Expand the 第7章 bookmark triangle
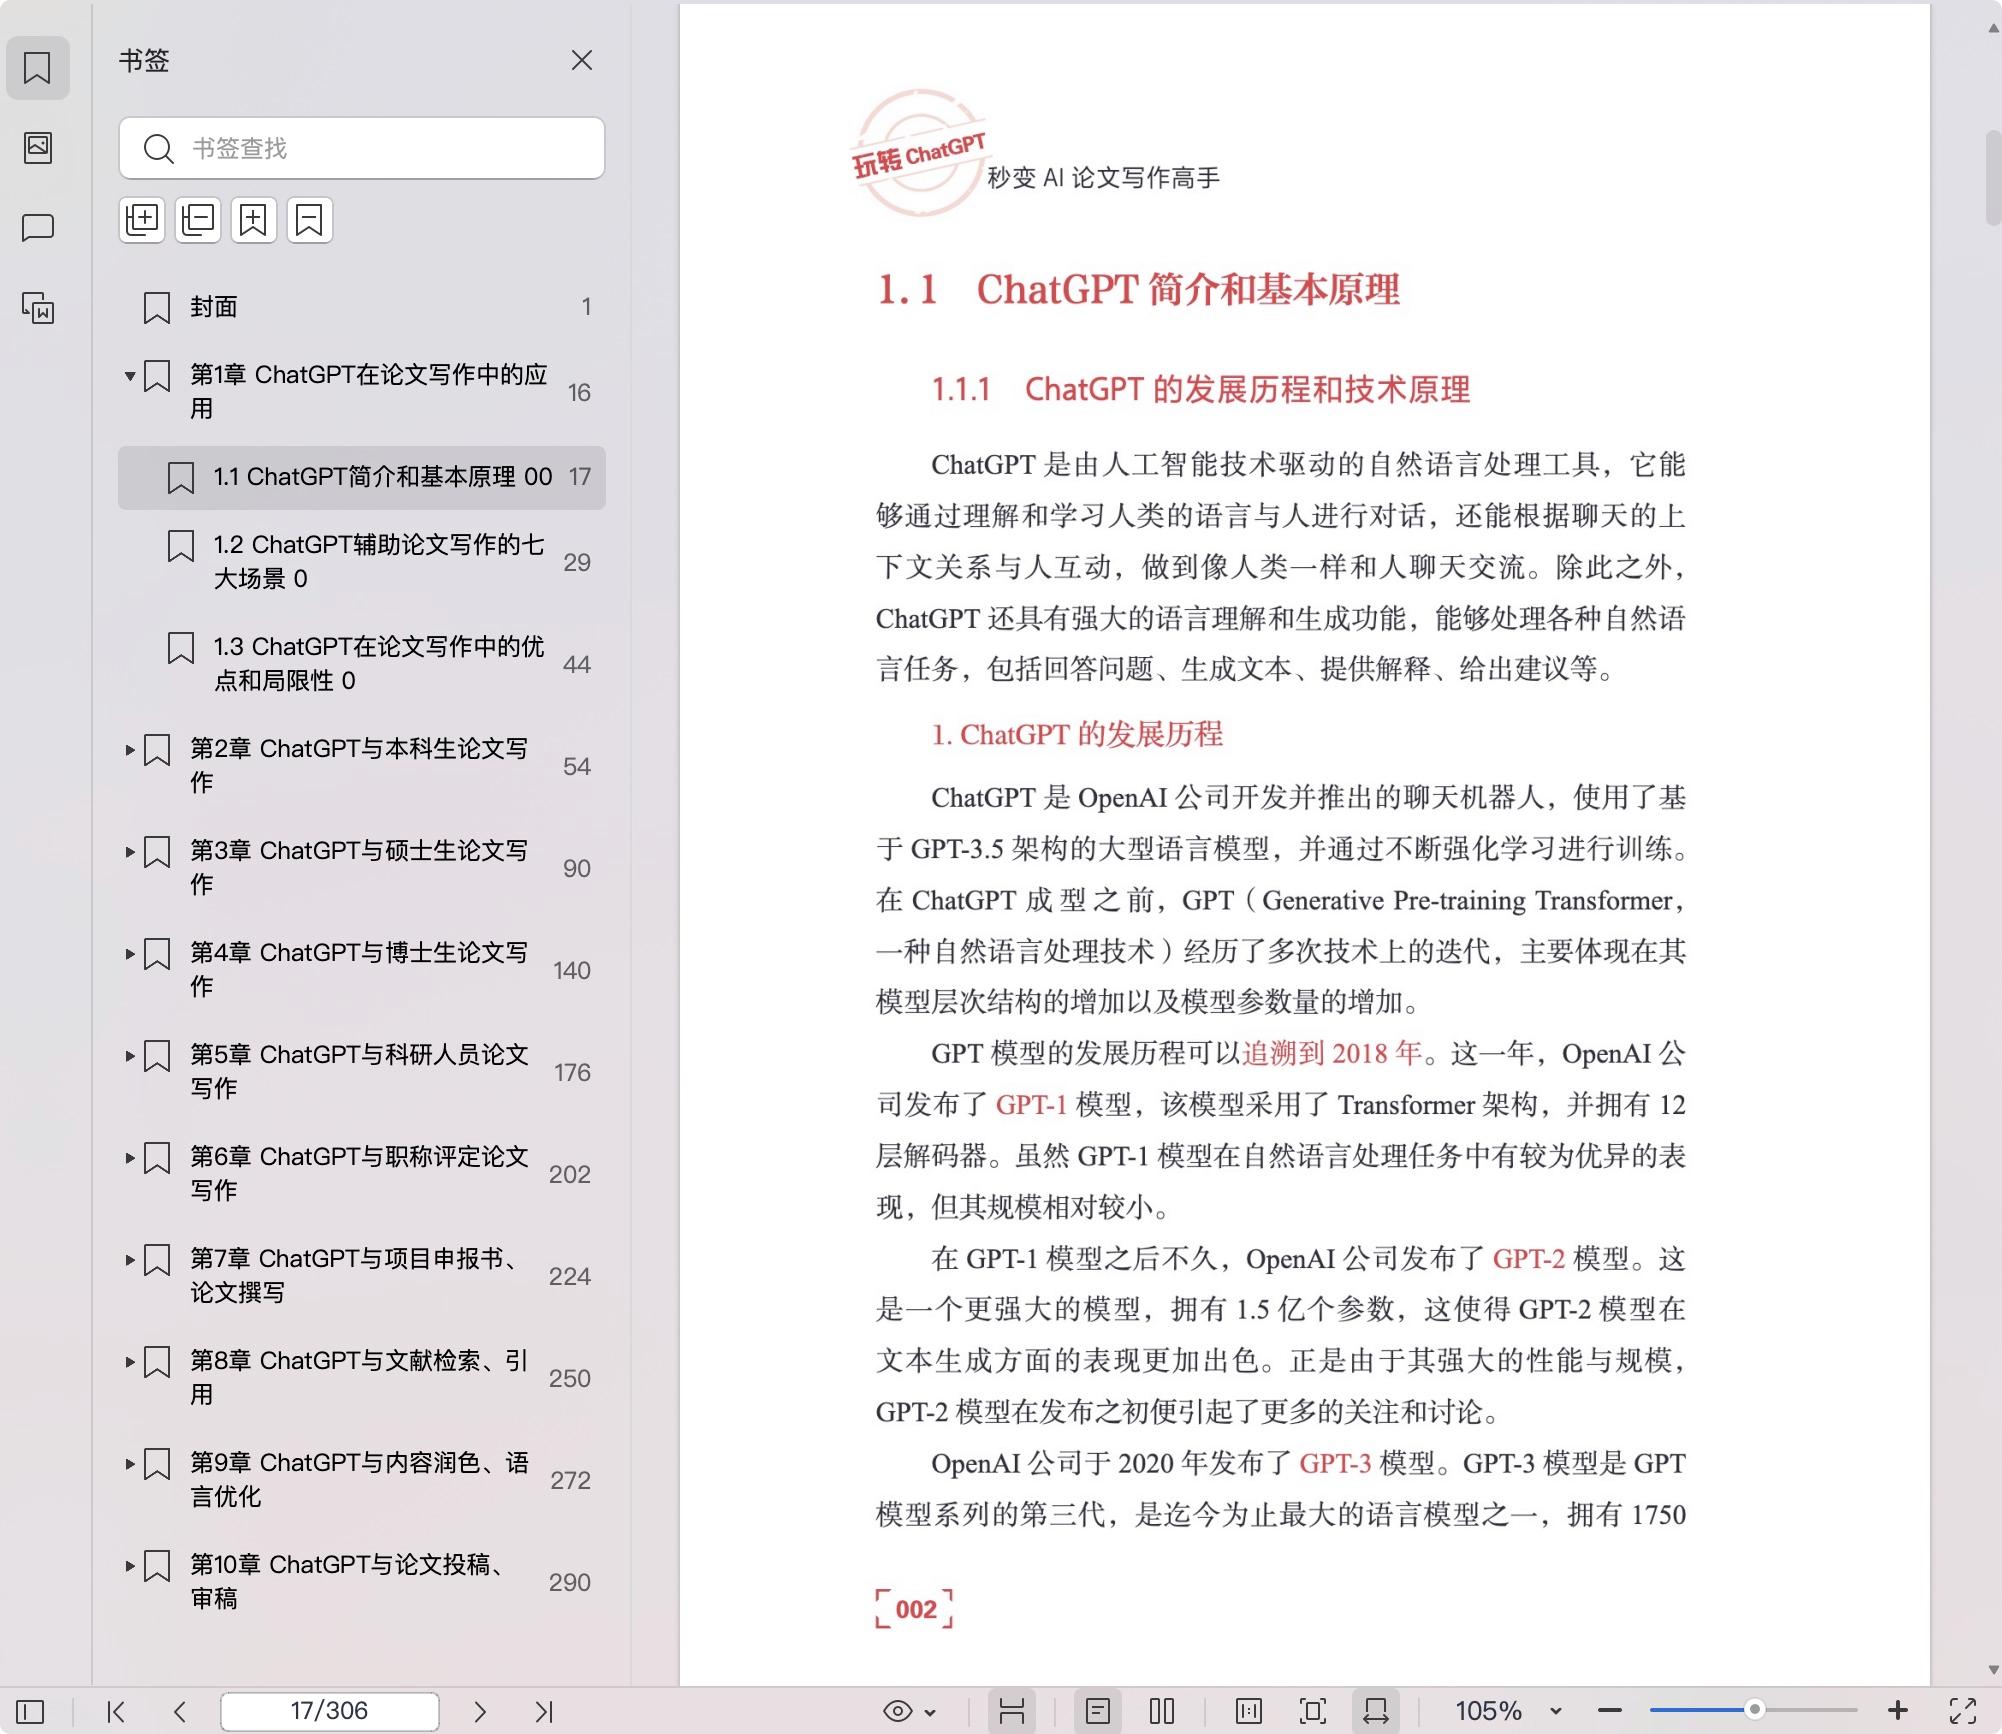Image resolution: width=2002 pixels, height=1734 pixels. 130,1260
